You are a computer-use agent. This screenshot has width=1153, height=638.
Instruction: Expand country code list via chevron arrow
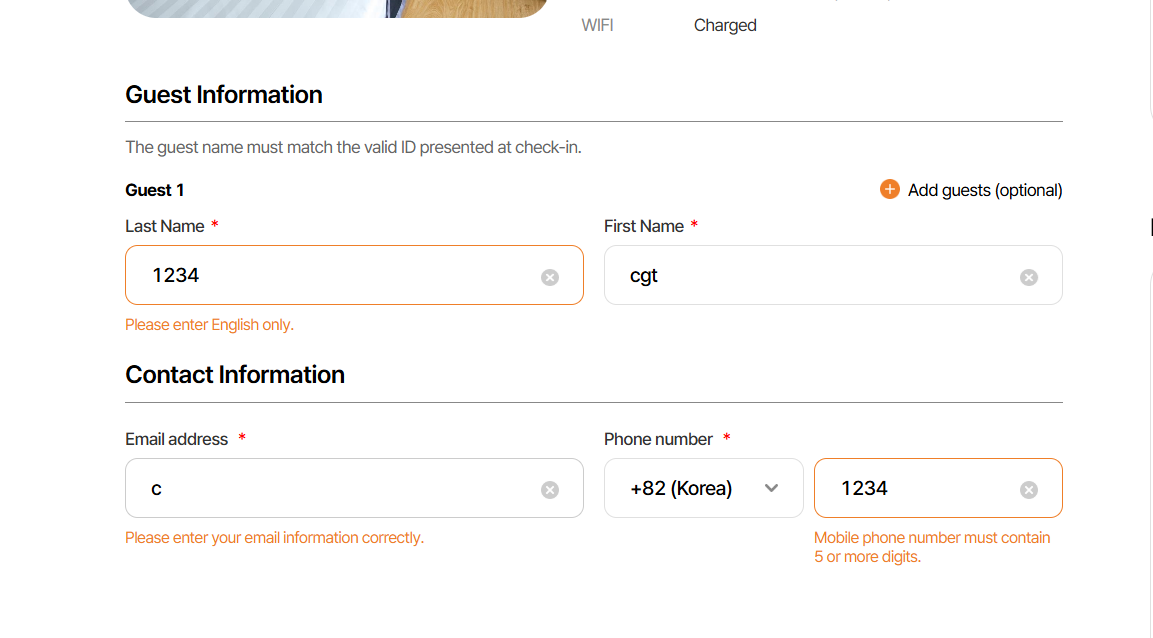(771, 488)
